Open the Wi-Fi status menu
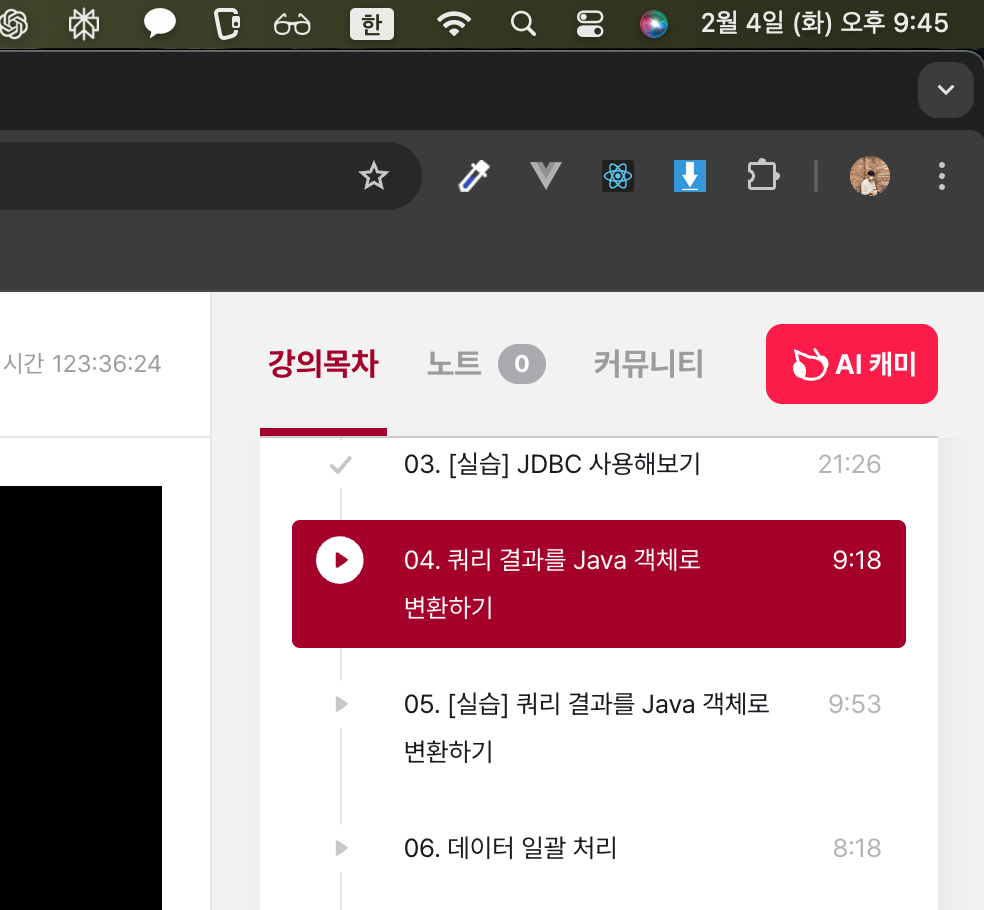 point(454,24)
